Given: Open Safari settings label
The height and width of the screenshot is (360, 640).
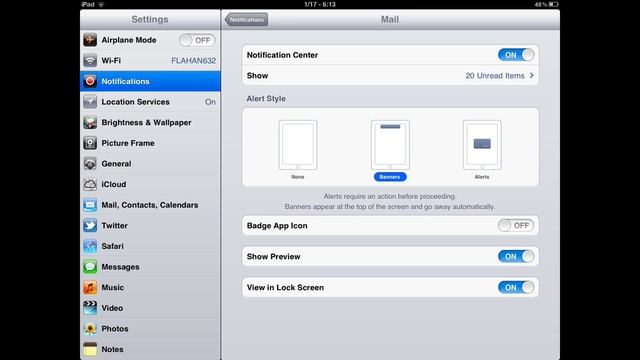Looking at the screenshot, I should coord(112,246).
